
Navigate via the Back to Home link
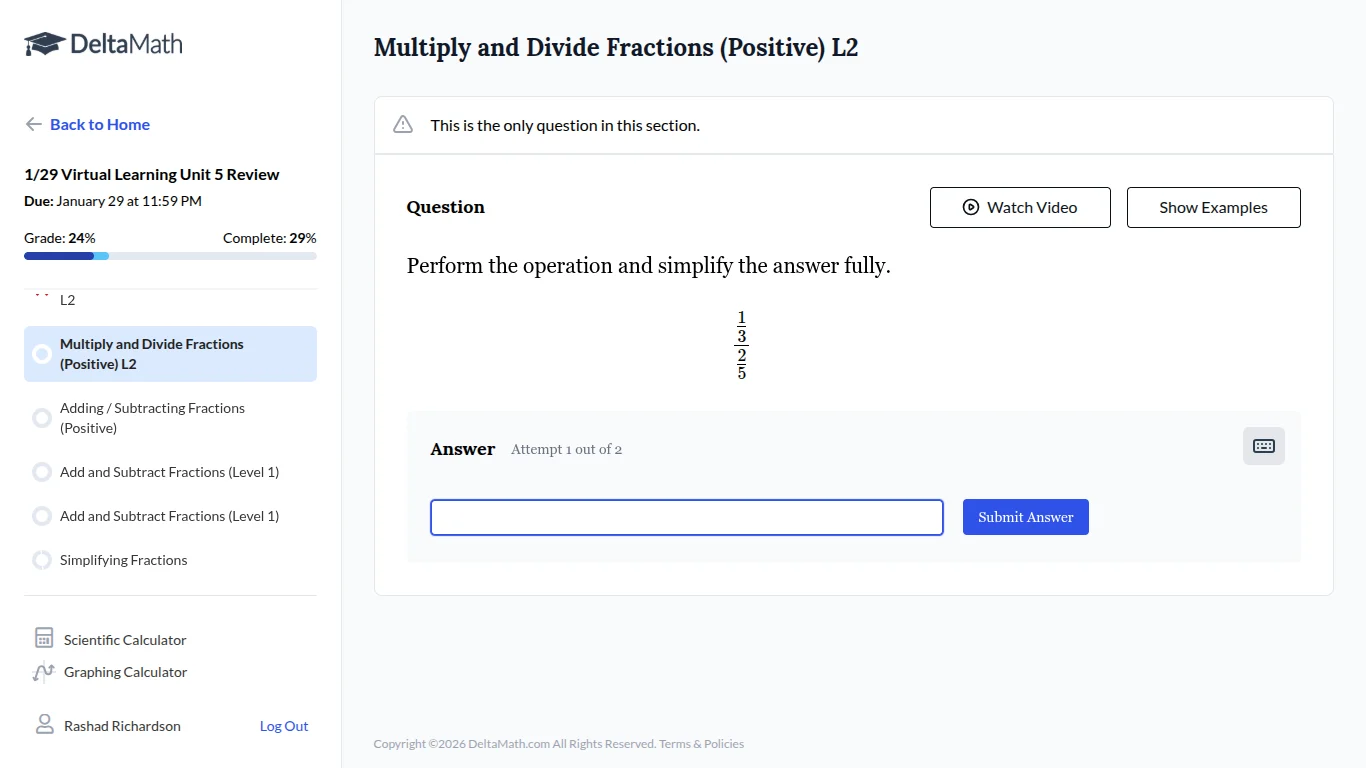tap(99, 124)
